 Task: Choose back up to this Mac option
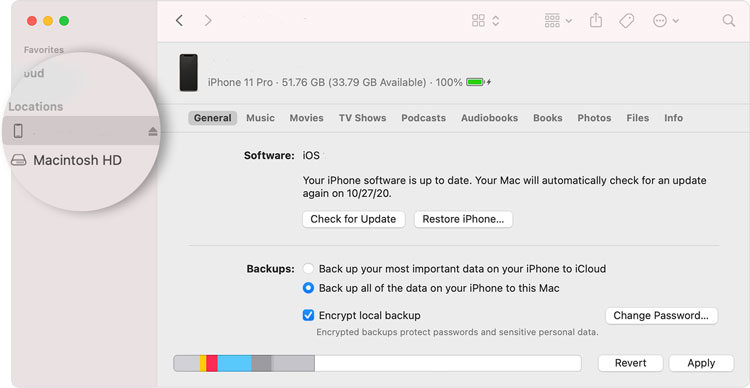coord(309,288)
